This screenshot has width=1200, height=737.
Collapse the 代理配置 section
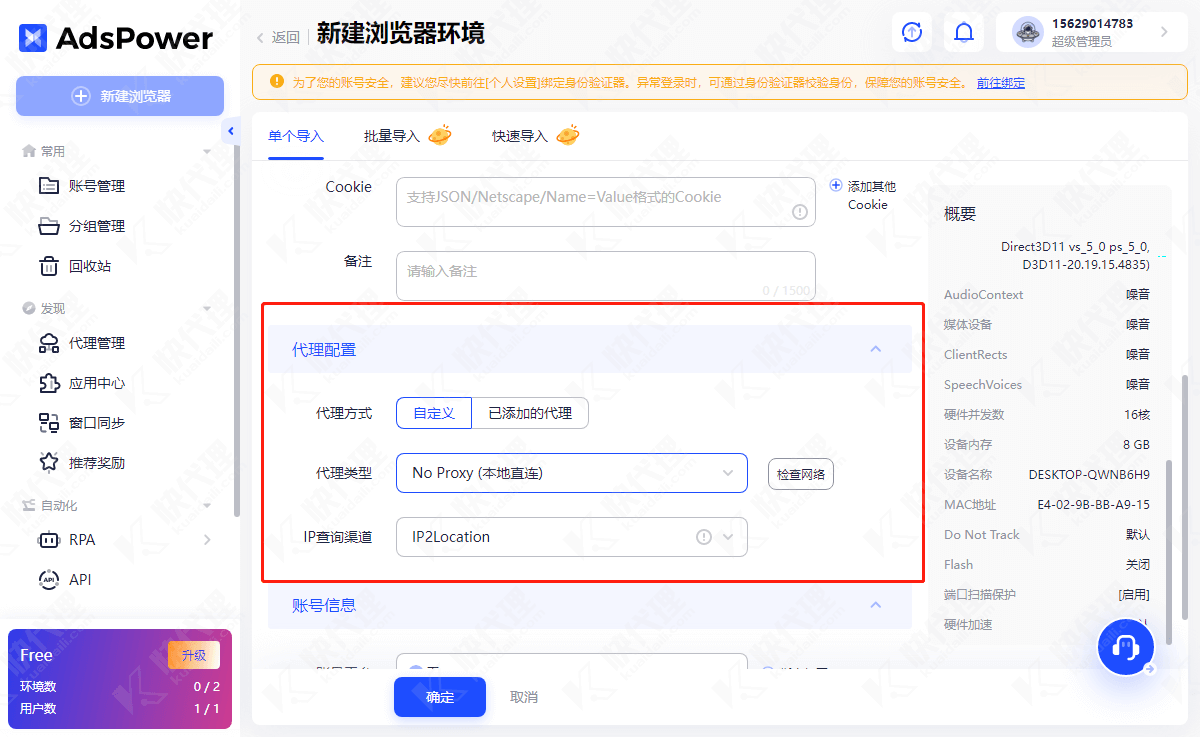click(875, 349)
